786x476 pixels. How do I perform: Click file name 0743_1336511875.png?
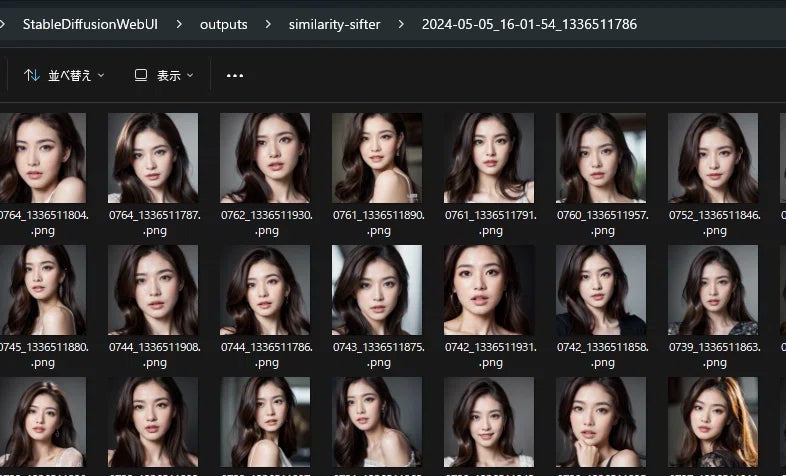click(379, 355)
